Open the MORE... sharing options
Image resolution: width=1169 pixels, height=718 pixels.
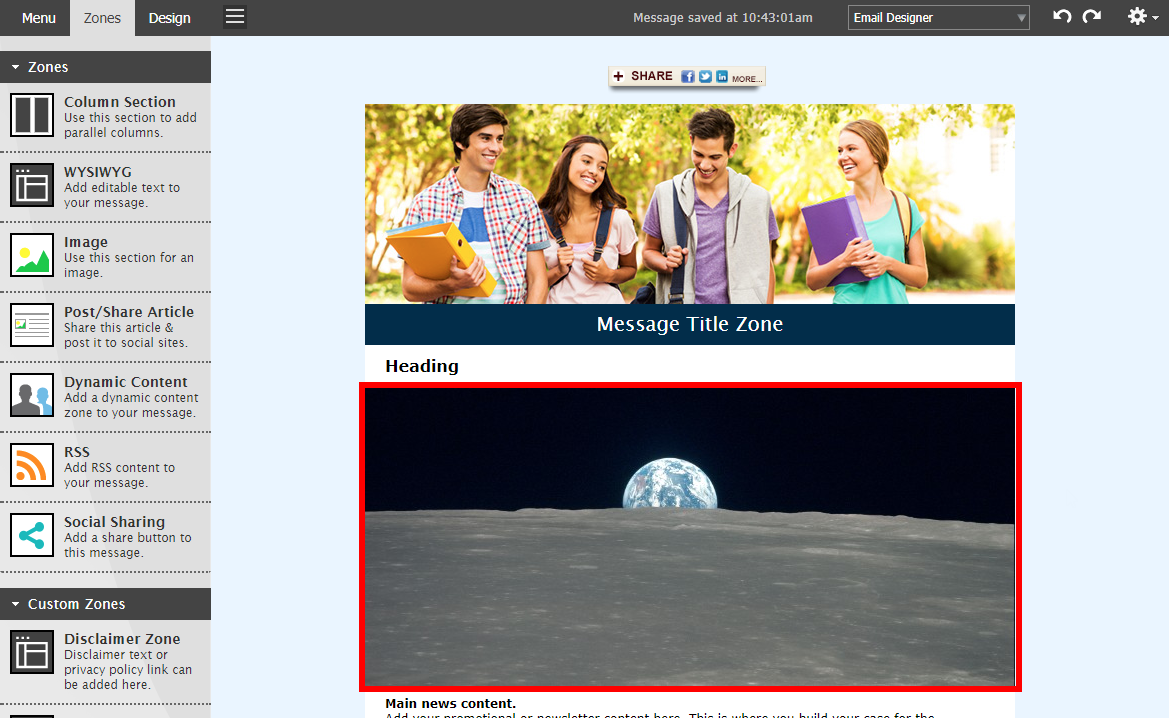746,78
